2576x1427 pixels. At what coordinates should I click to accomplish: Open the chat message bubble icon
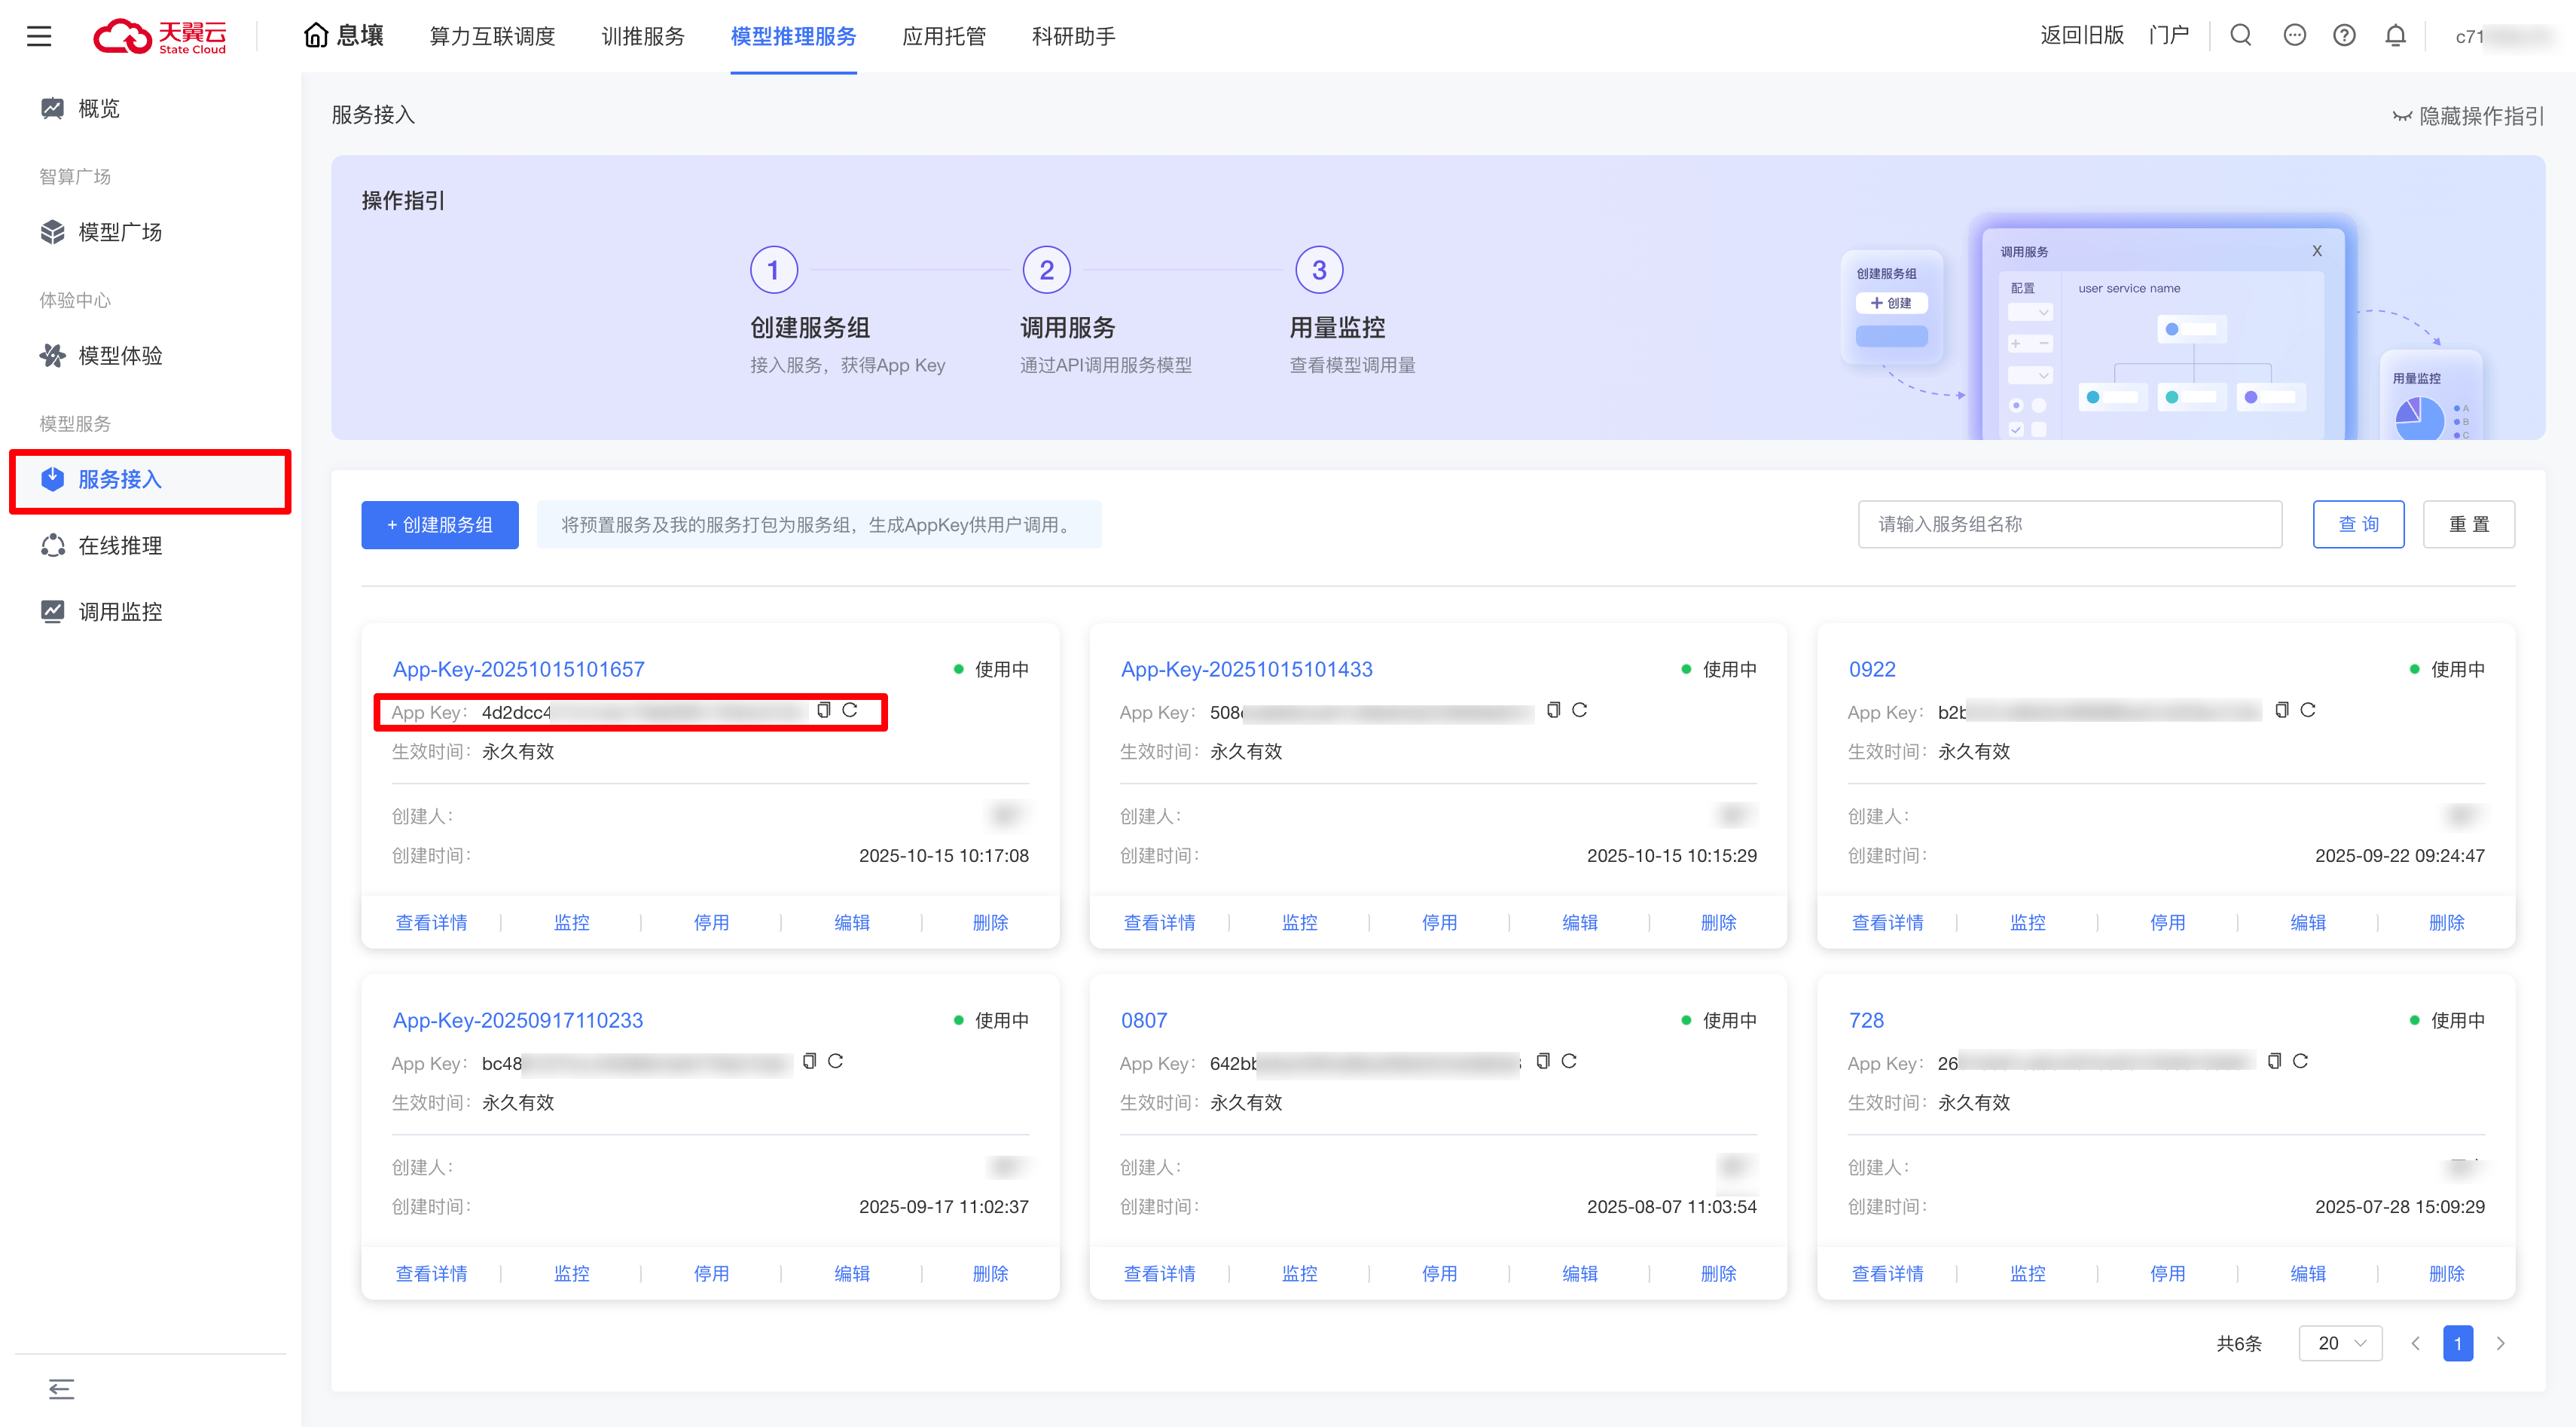tap(2294, 36)
